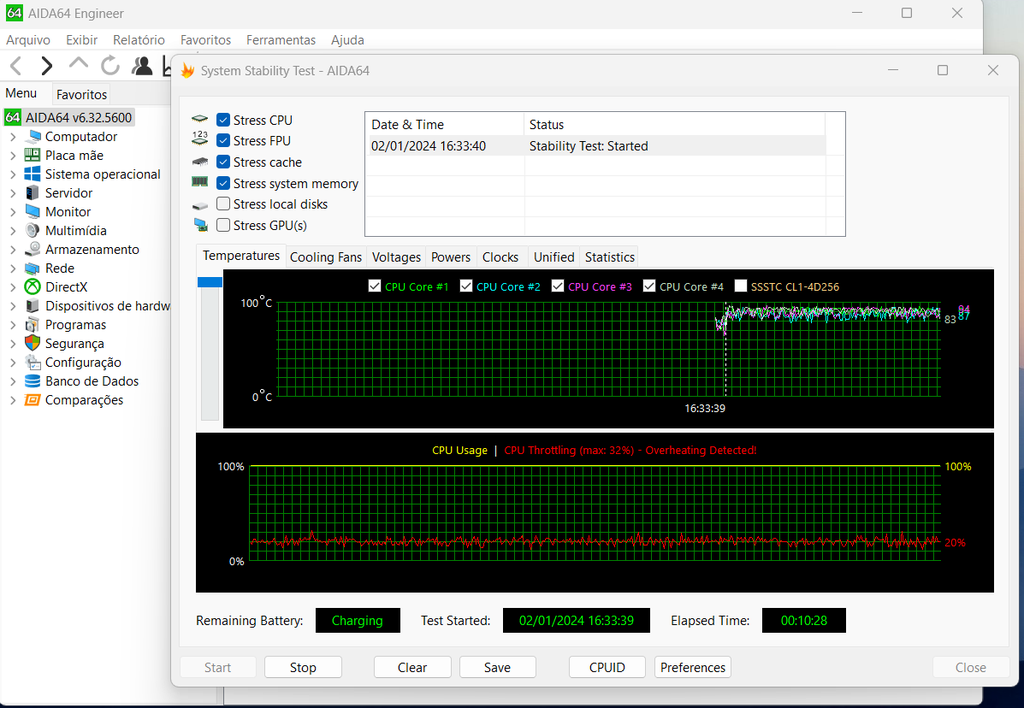
Task: Switch to the Voltages tab
Action: click(395, 256)
